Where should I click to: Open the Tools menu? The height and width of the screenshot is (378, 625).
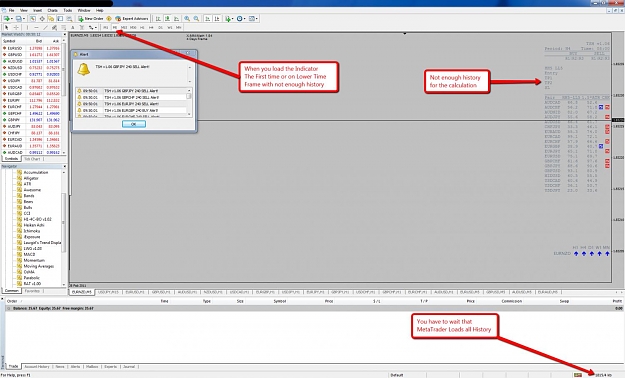[x=68, y=10]
